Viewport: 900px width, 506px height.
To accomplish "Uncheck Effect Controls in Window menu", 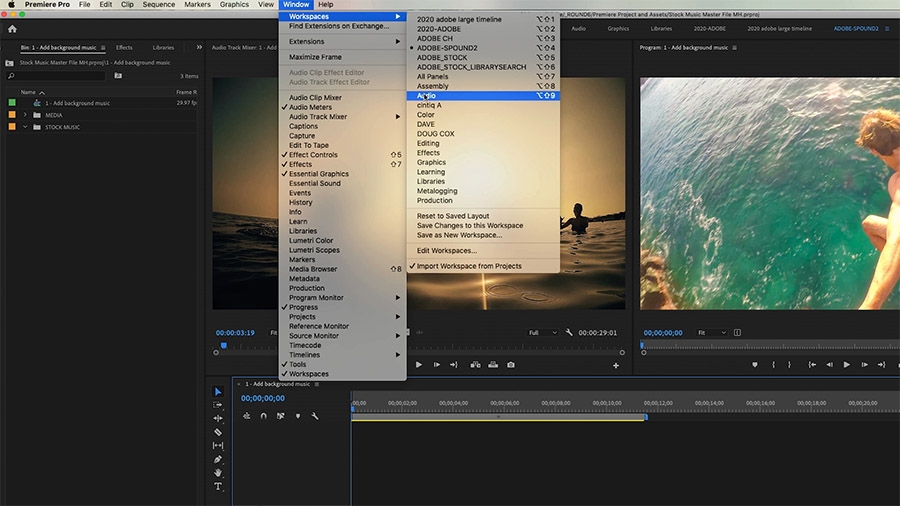I will tap(313, 155).
